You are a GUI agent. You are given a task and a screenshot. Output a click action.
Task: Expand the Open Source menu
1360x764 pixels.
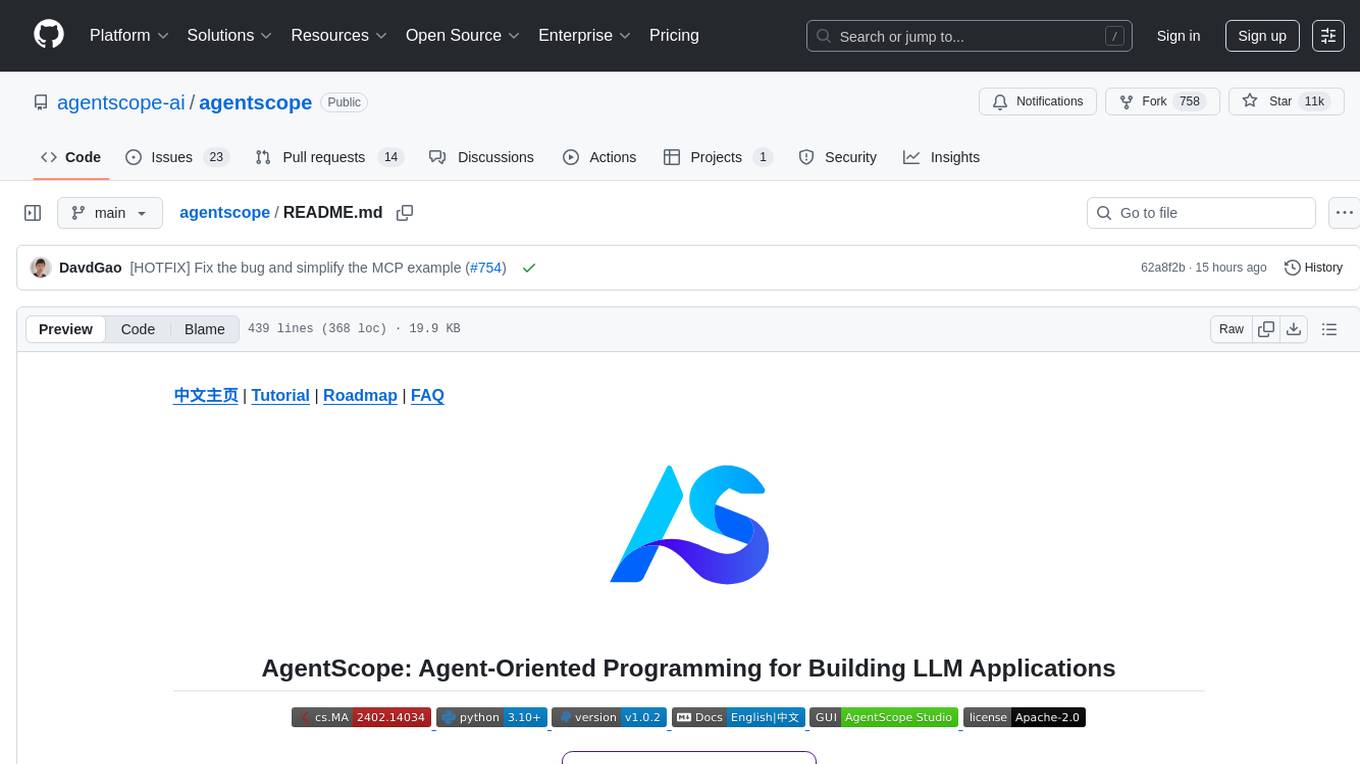point(463,35)
